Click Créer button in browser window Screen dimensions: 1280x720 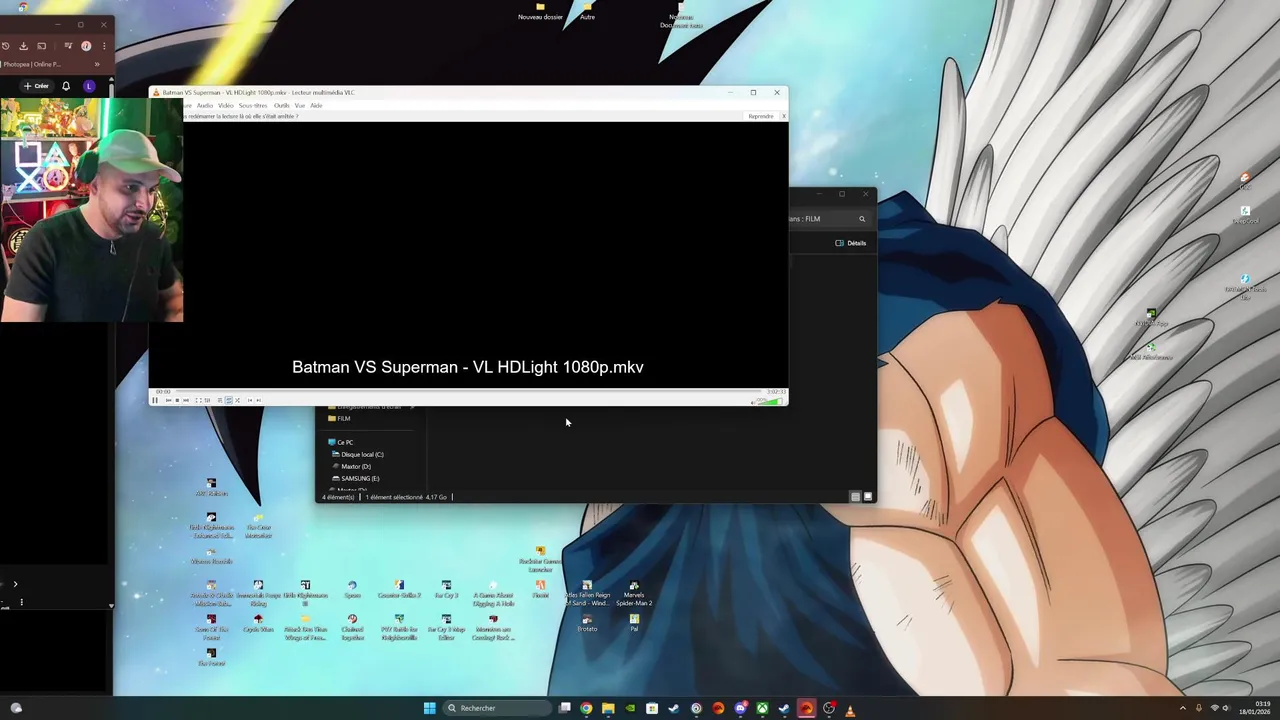click(36, 86)
